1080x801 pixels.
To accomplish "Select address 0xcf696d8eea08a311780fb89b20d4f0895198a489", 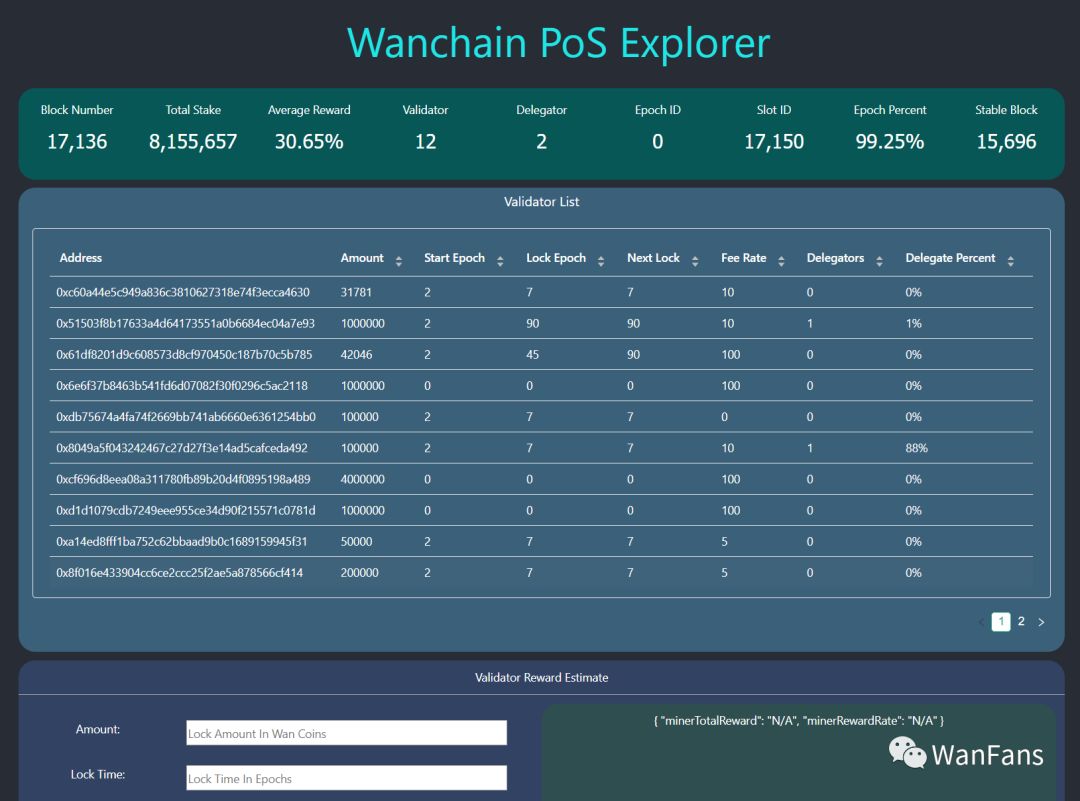I will 183,479.
